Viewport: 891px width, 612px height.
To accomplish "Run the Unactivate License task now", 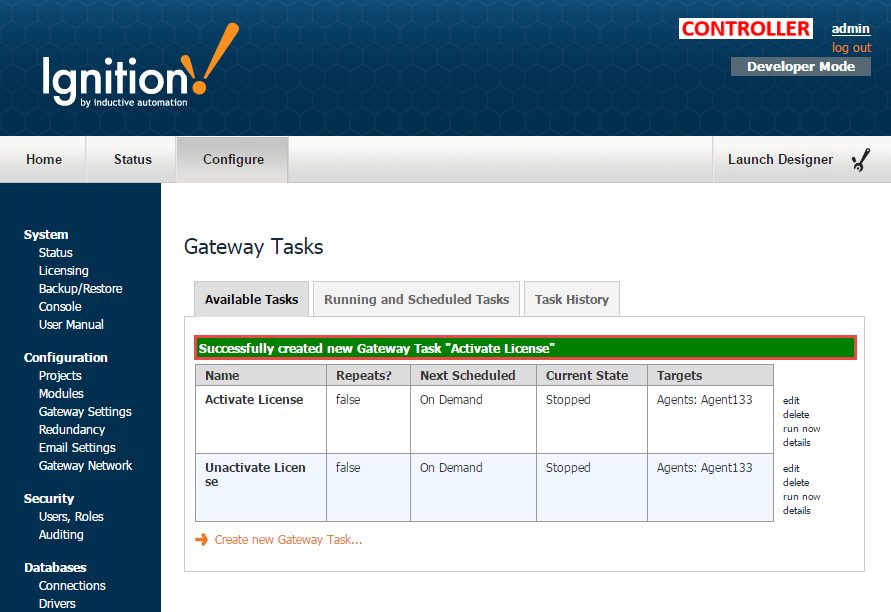I will tap(801, 497).
